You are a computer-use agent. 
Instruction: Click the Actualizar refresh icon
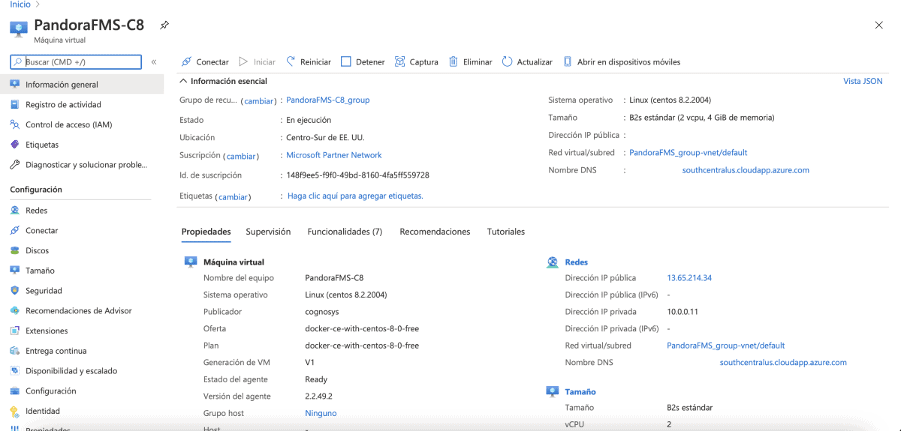point(507,62)
